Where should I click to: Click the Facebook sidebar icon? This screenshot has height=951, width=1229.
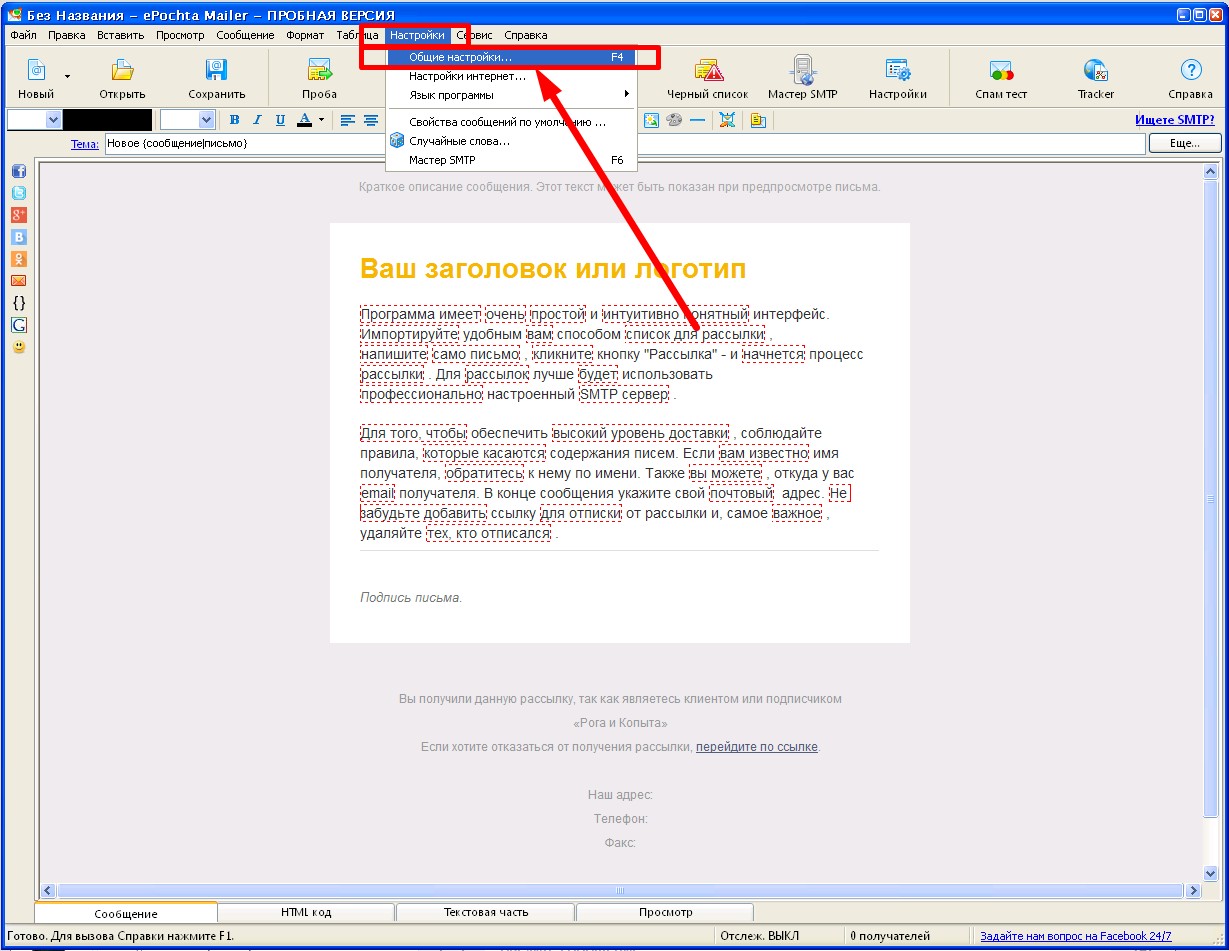click(18, 172)
